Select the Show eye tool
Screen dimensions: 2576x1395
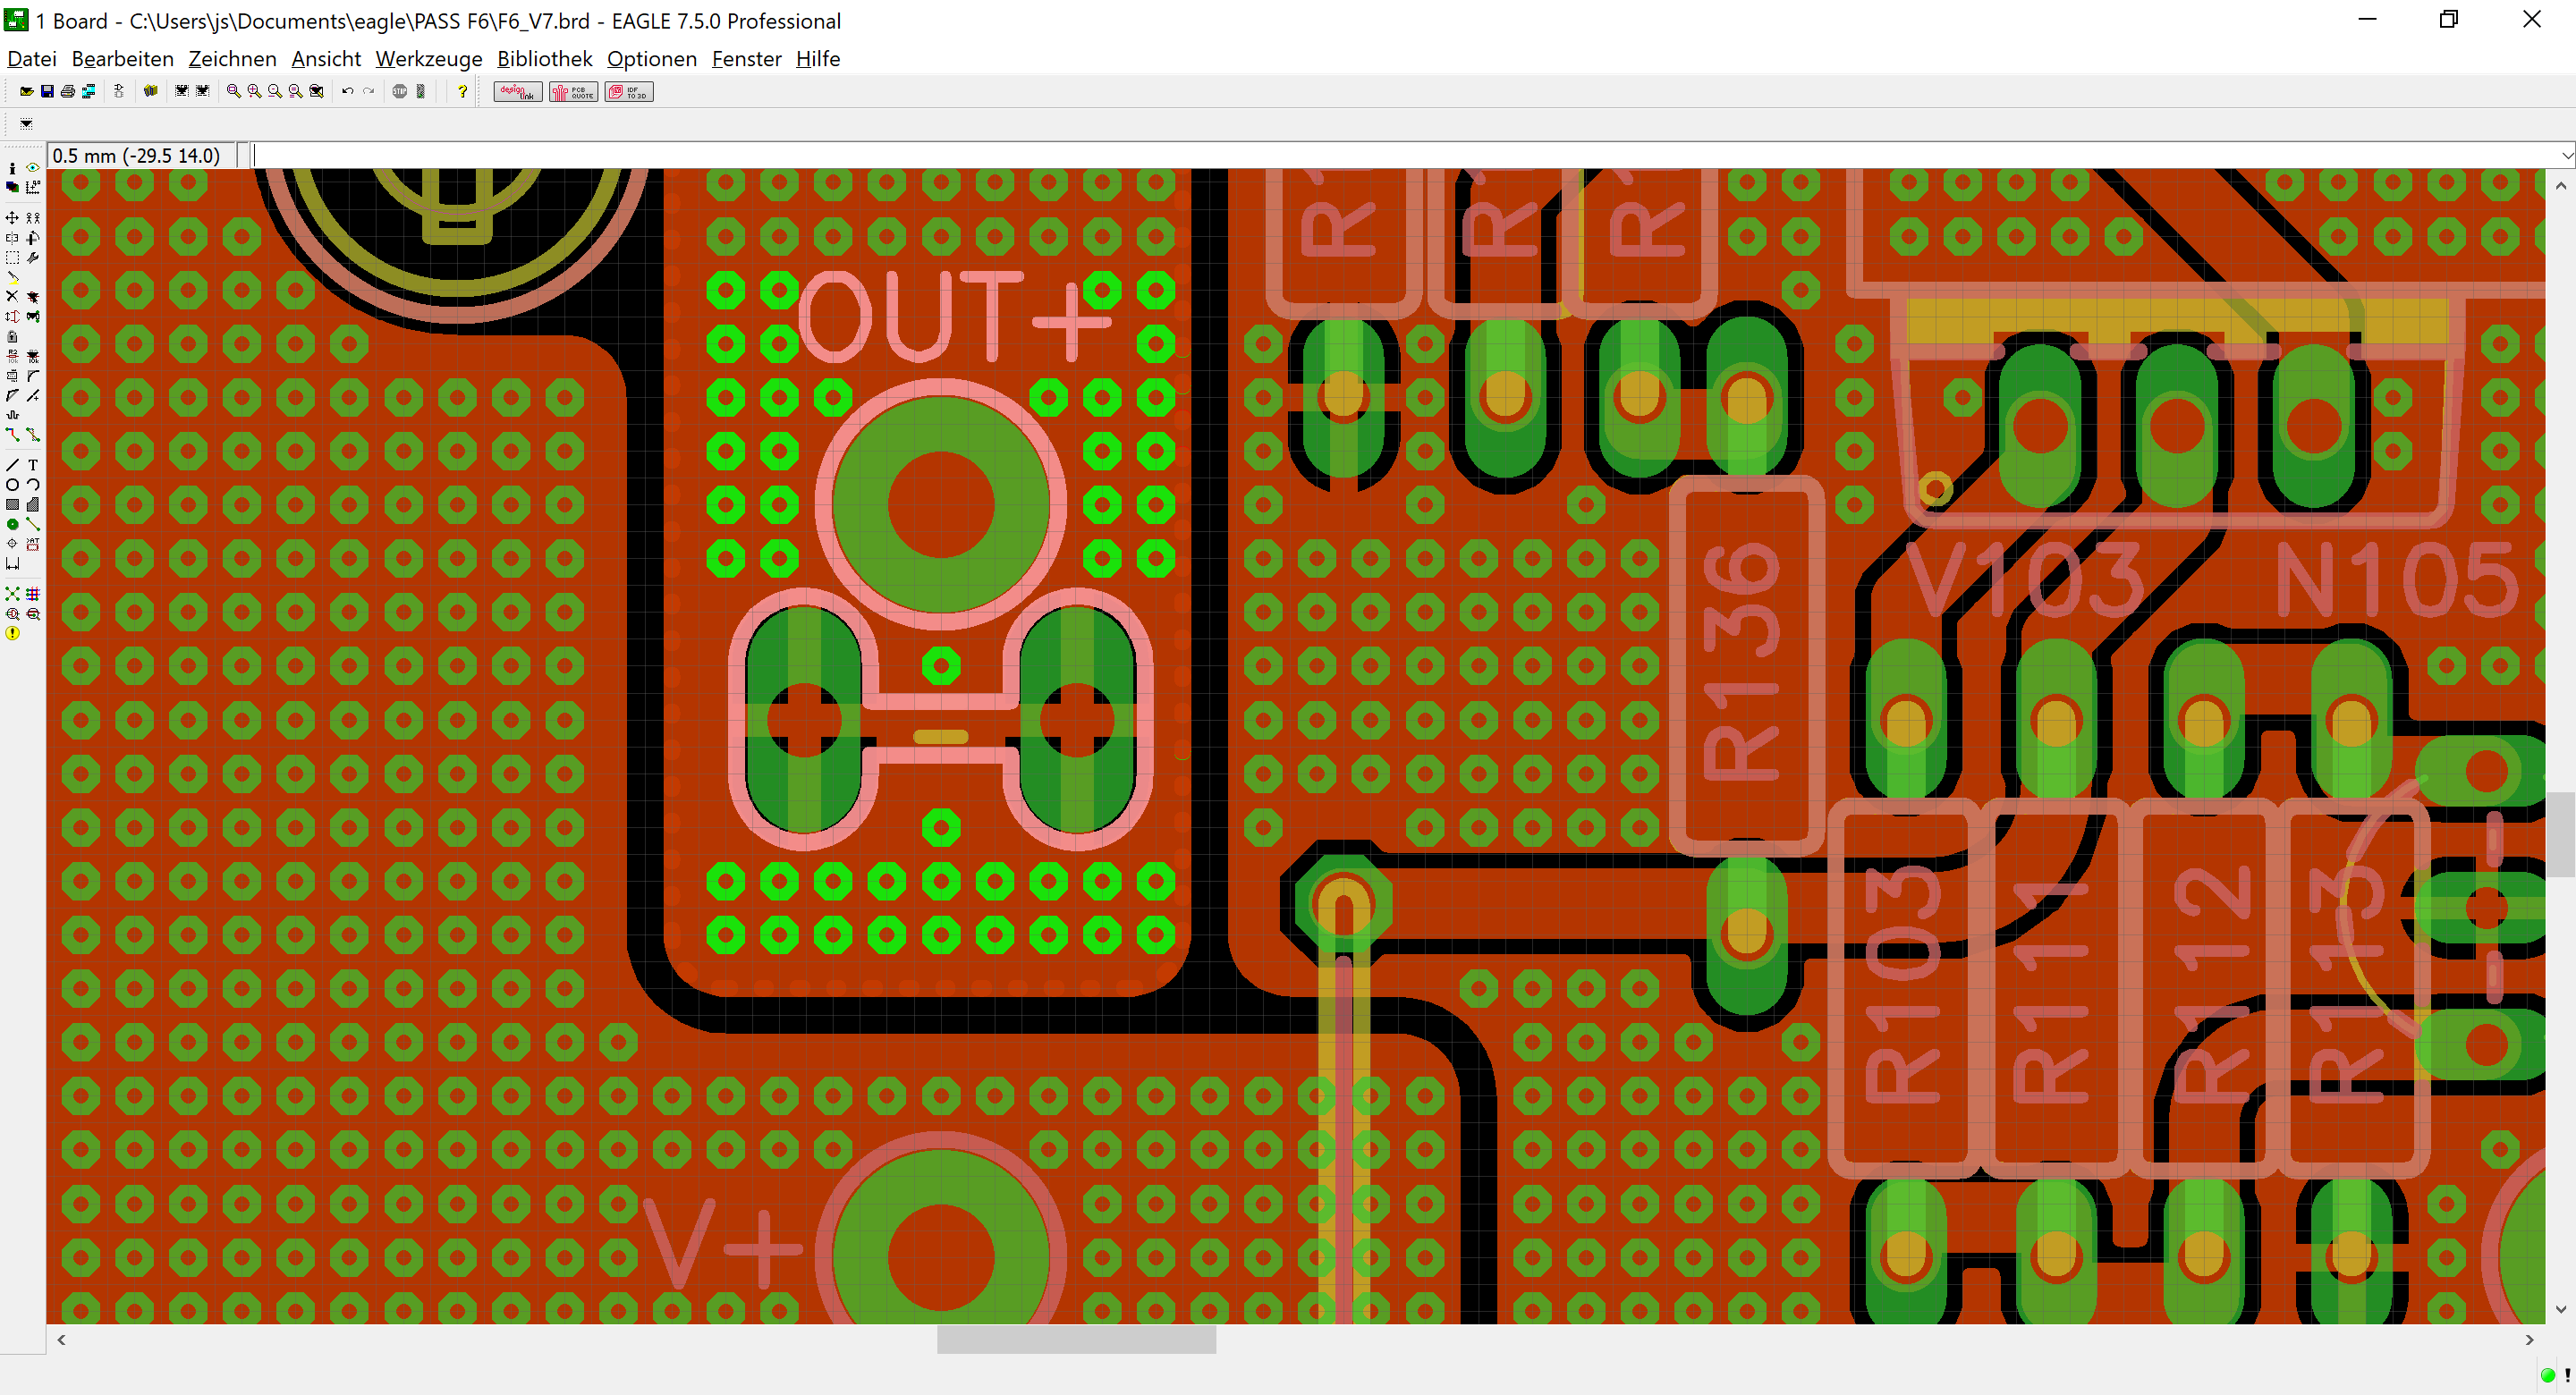click(x=33, y=168)
